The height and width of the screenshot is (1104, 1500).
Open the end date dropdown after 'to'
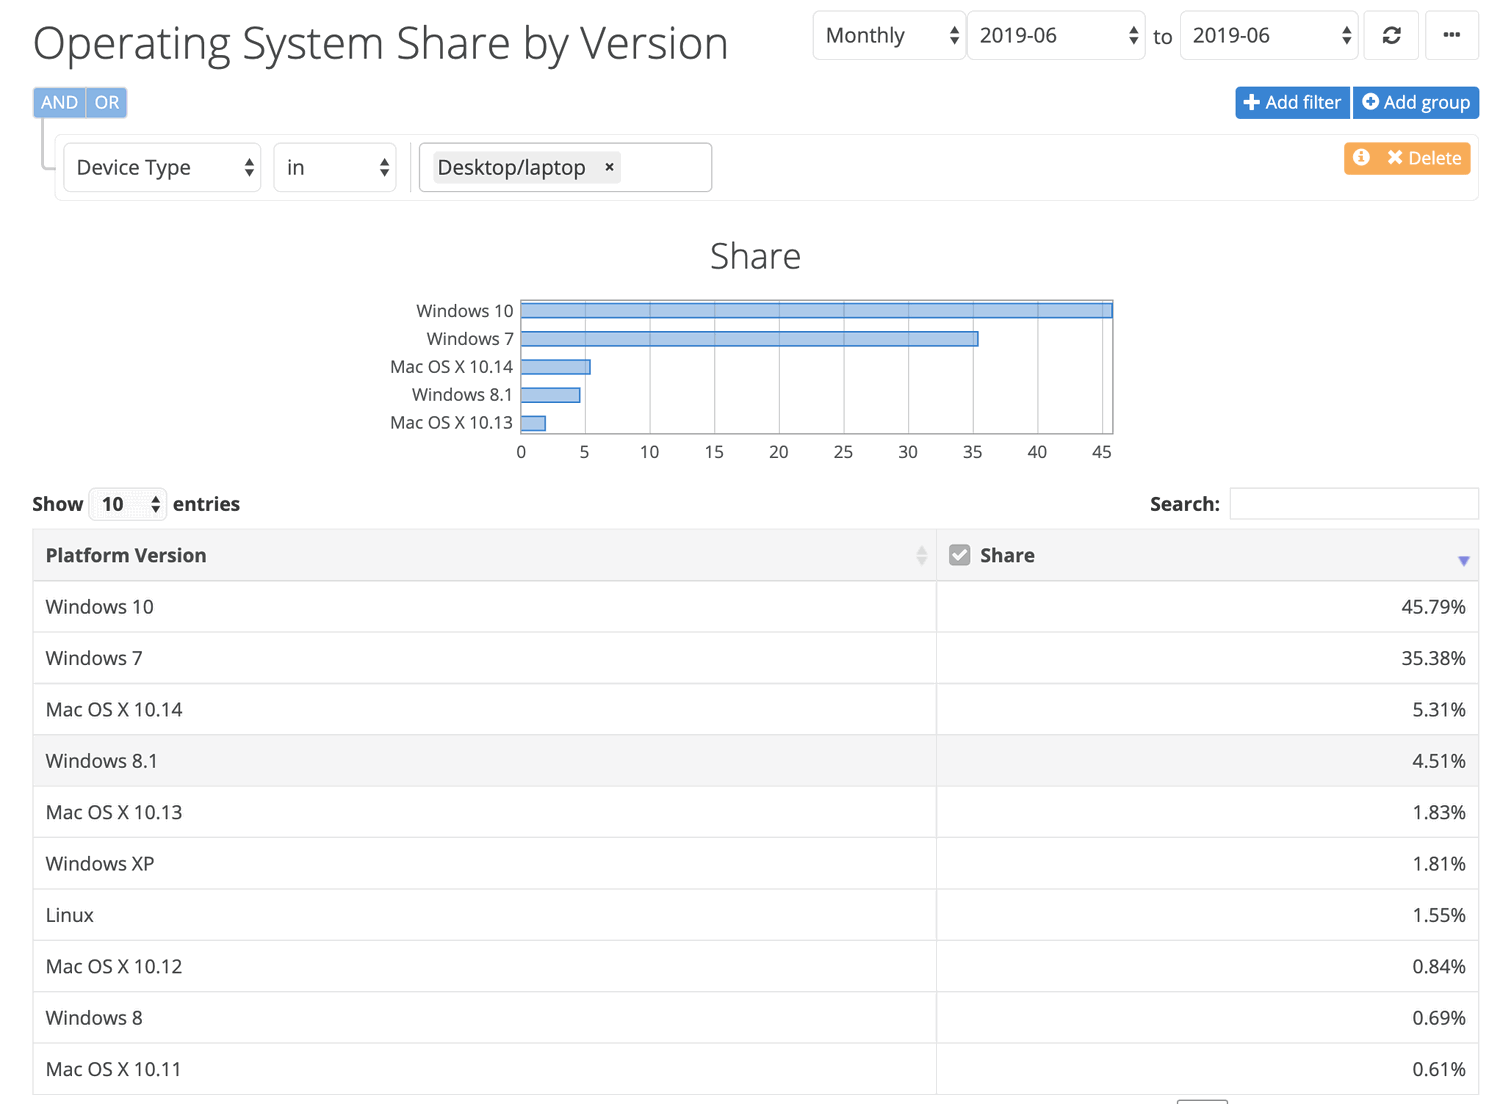(x=1268, y=35)
